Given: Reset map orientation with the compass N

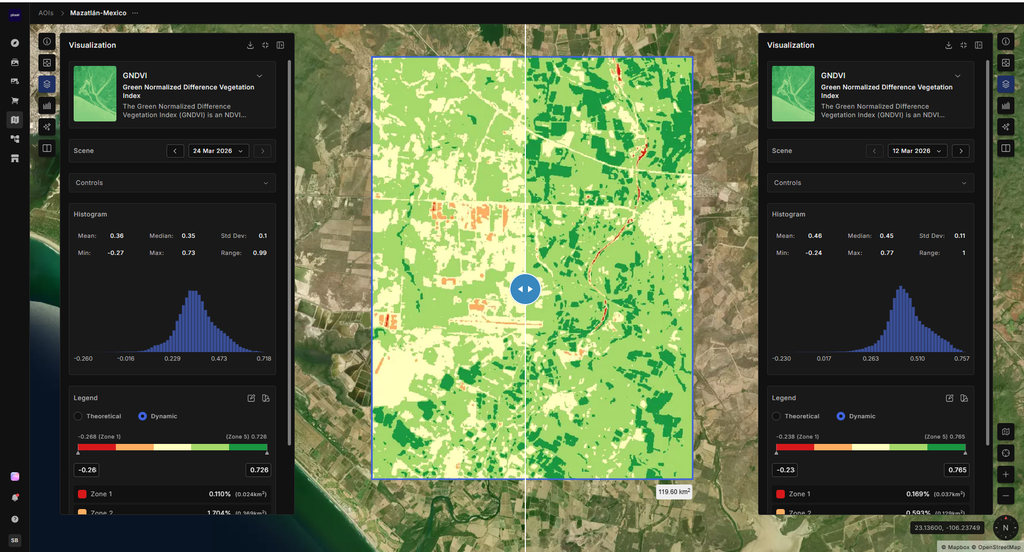Looking at the screenshot, I should point(1005,527).
